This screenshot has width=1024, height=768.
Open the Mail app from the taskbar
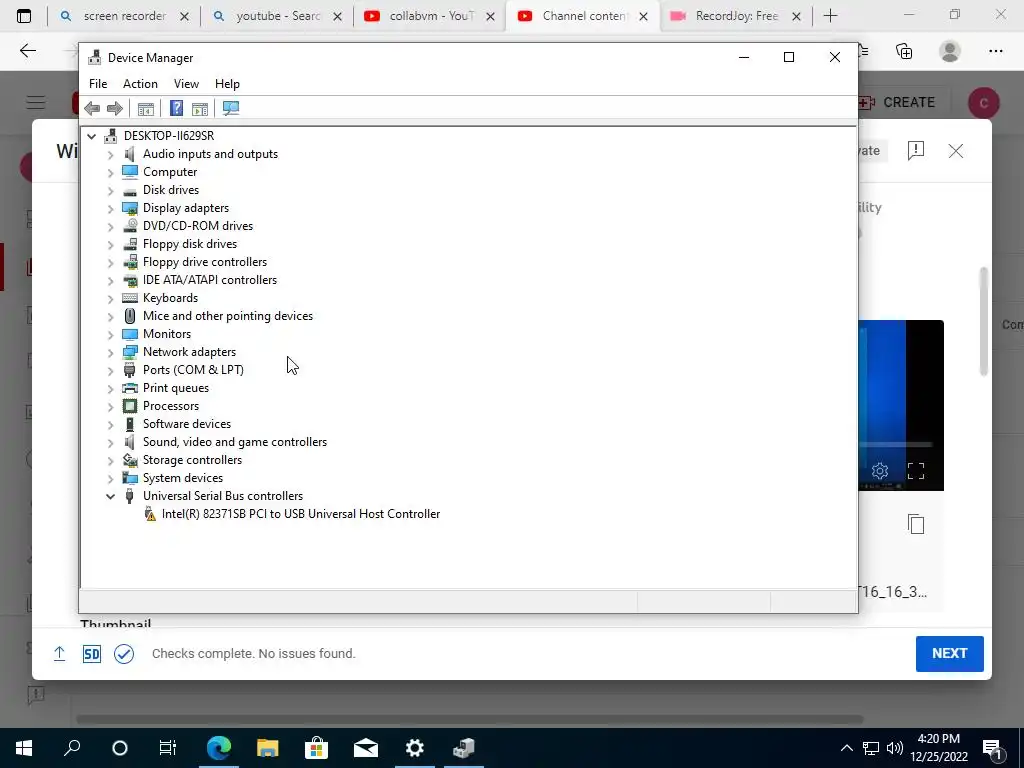pos(366,748)
